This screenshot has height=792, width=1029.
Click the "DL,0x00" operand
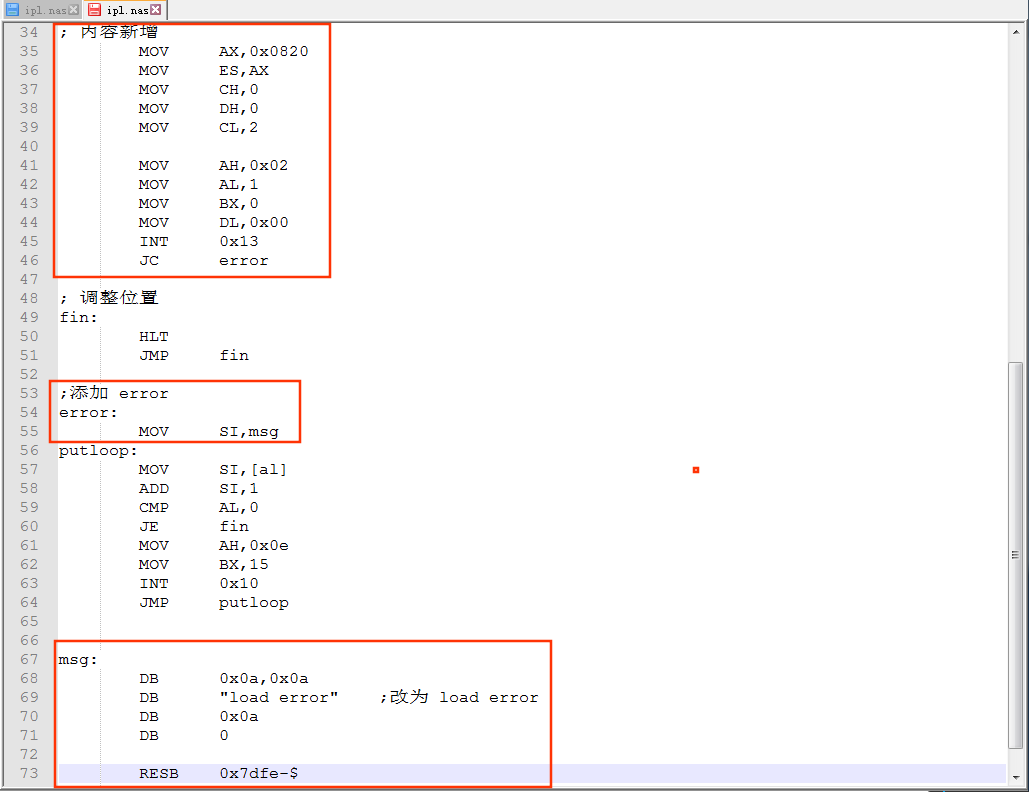click(253, 222)
